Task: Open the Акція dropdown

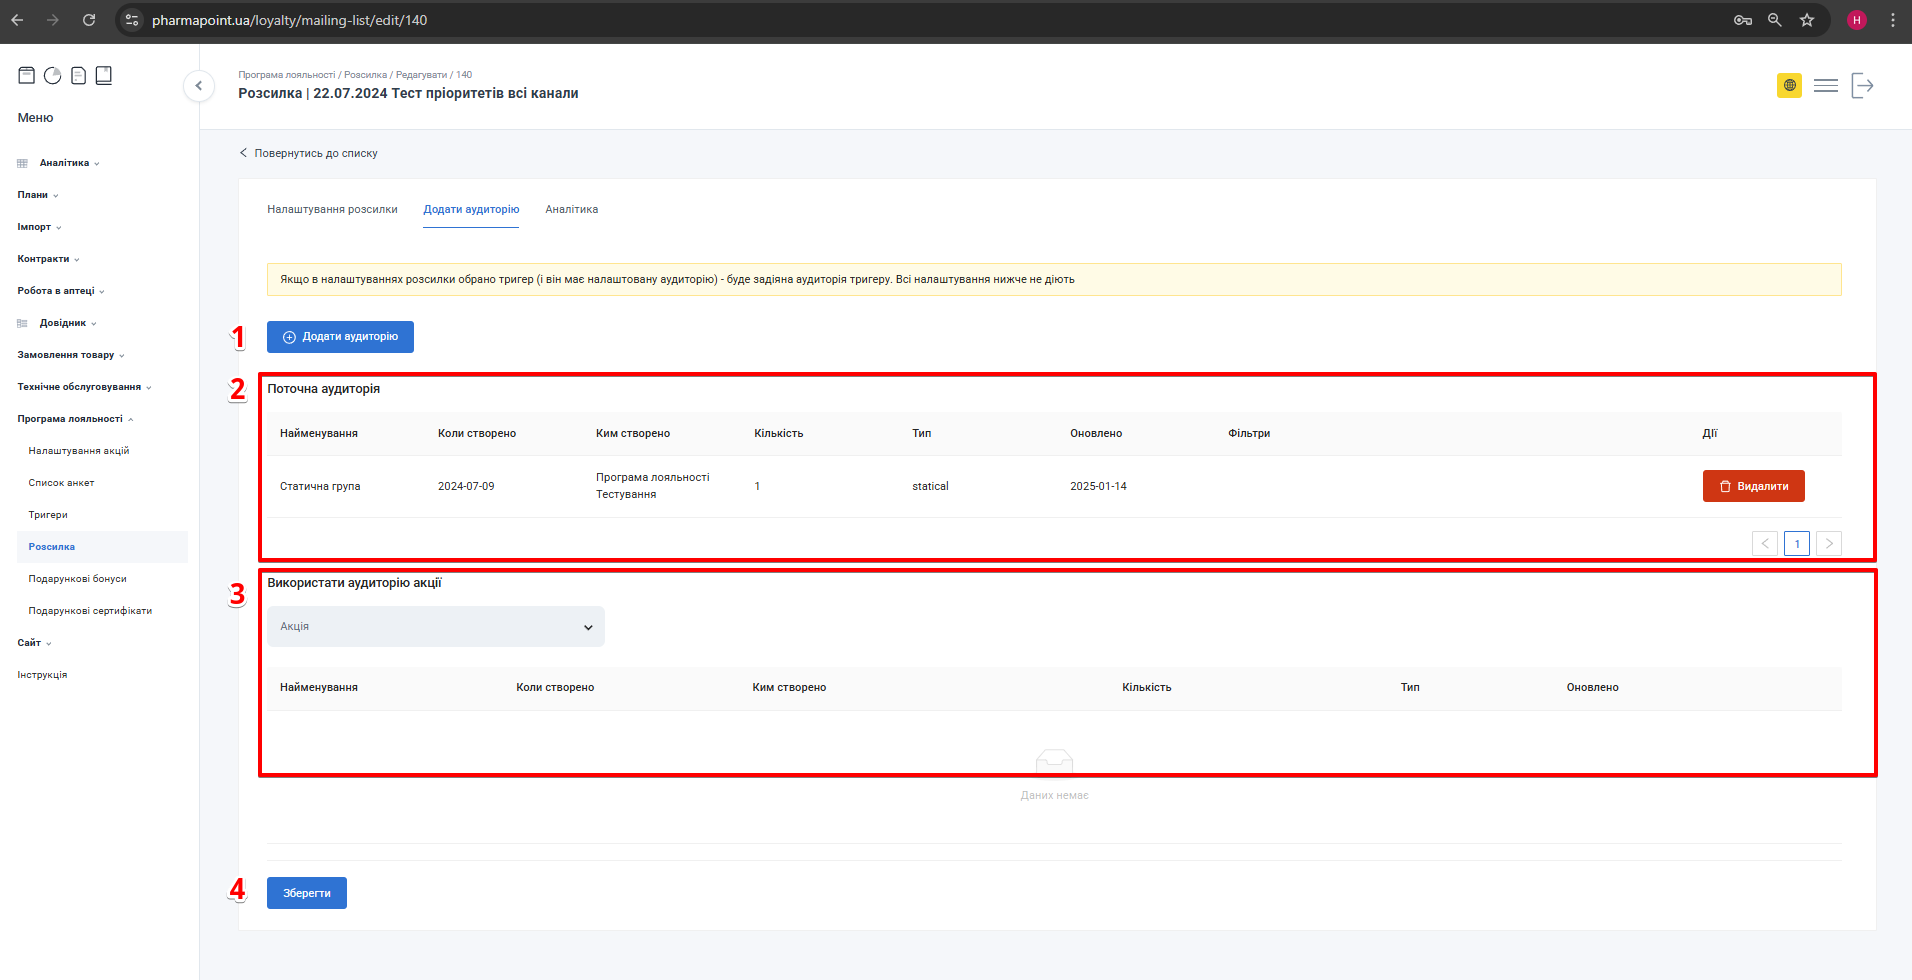Action: tap(436, 627)
